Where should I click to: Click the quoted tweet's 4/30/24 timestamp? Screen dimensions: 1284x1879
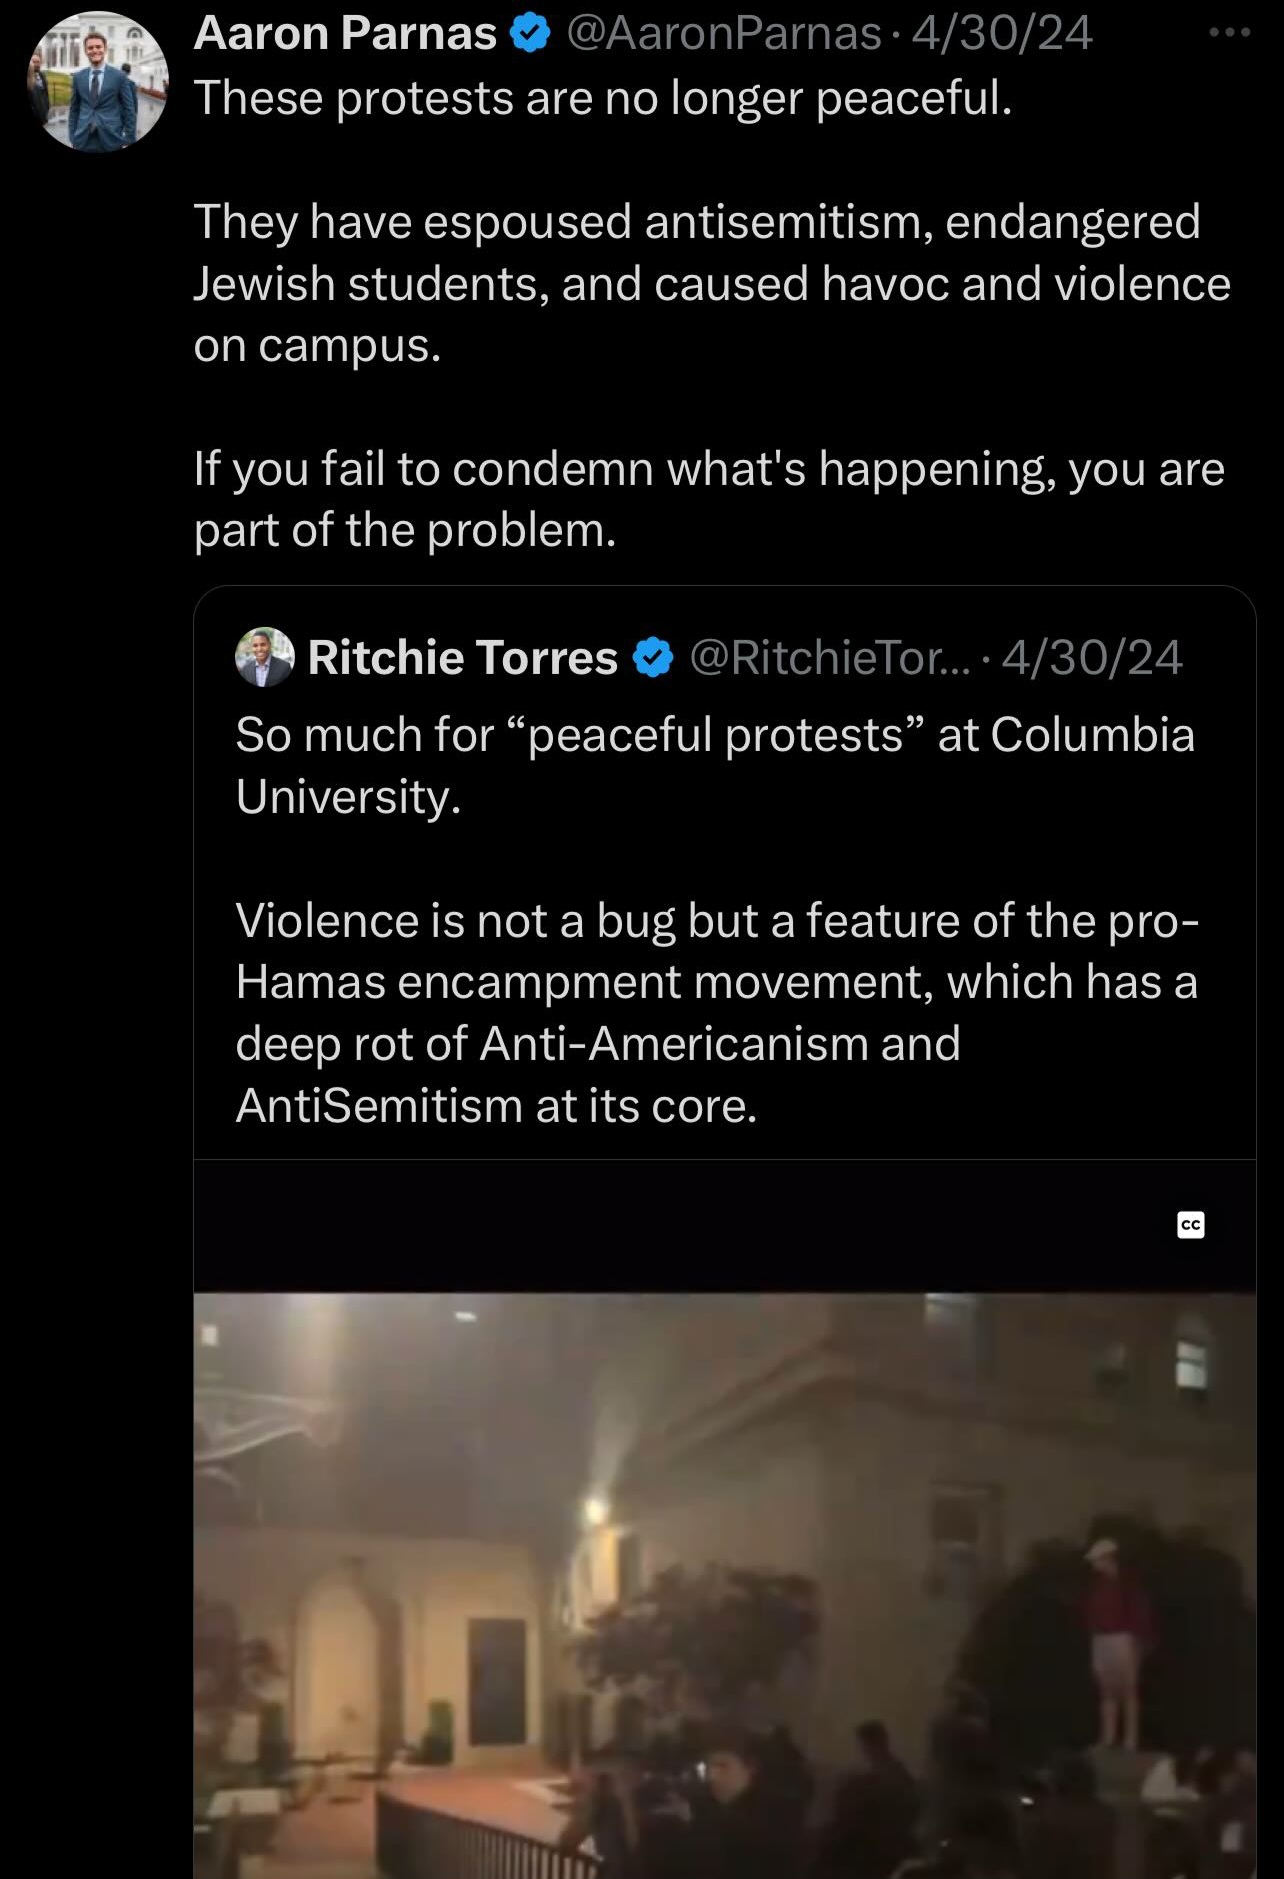(1092, 658)
